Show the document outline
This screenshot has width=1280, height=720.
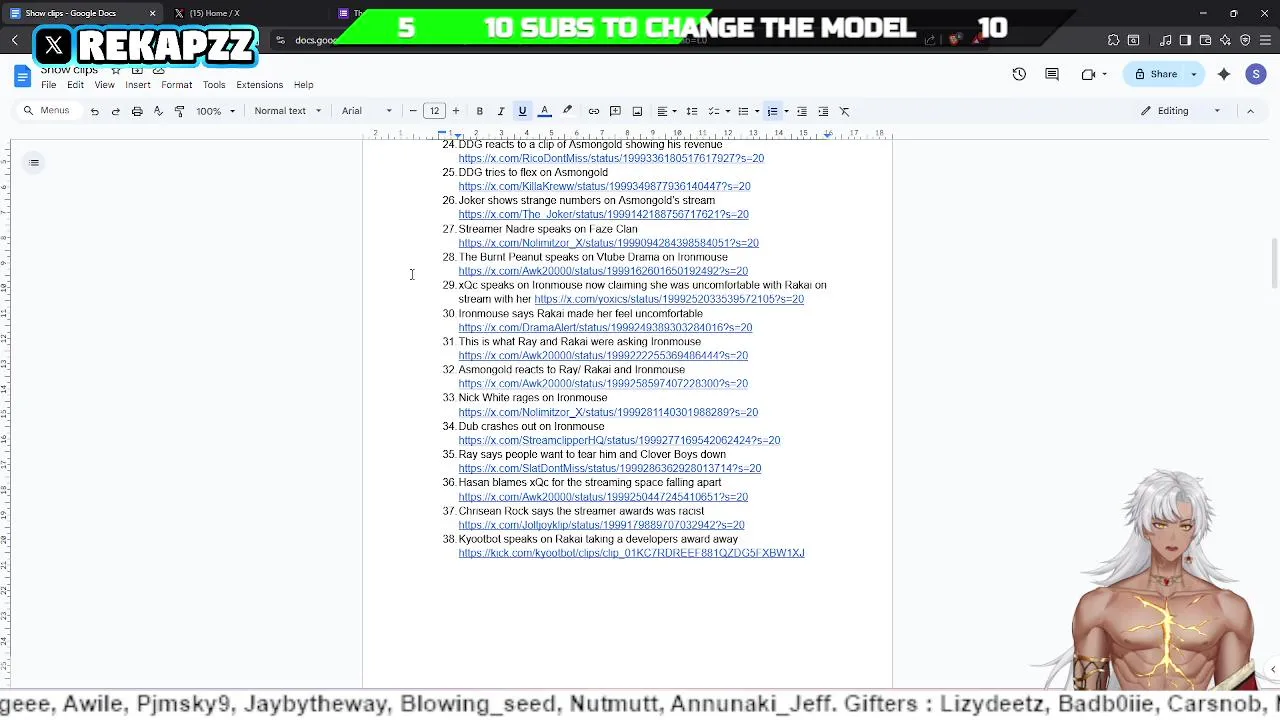tap(34, 162)
